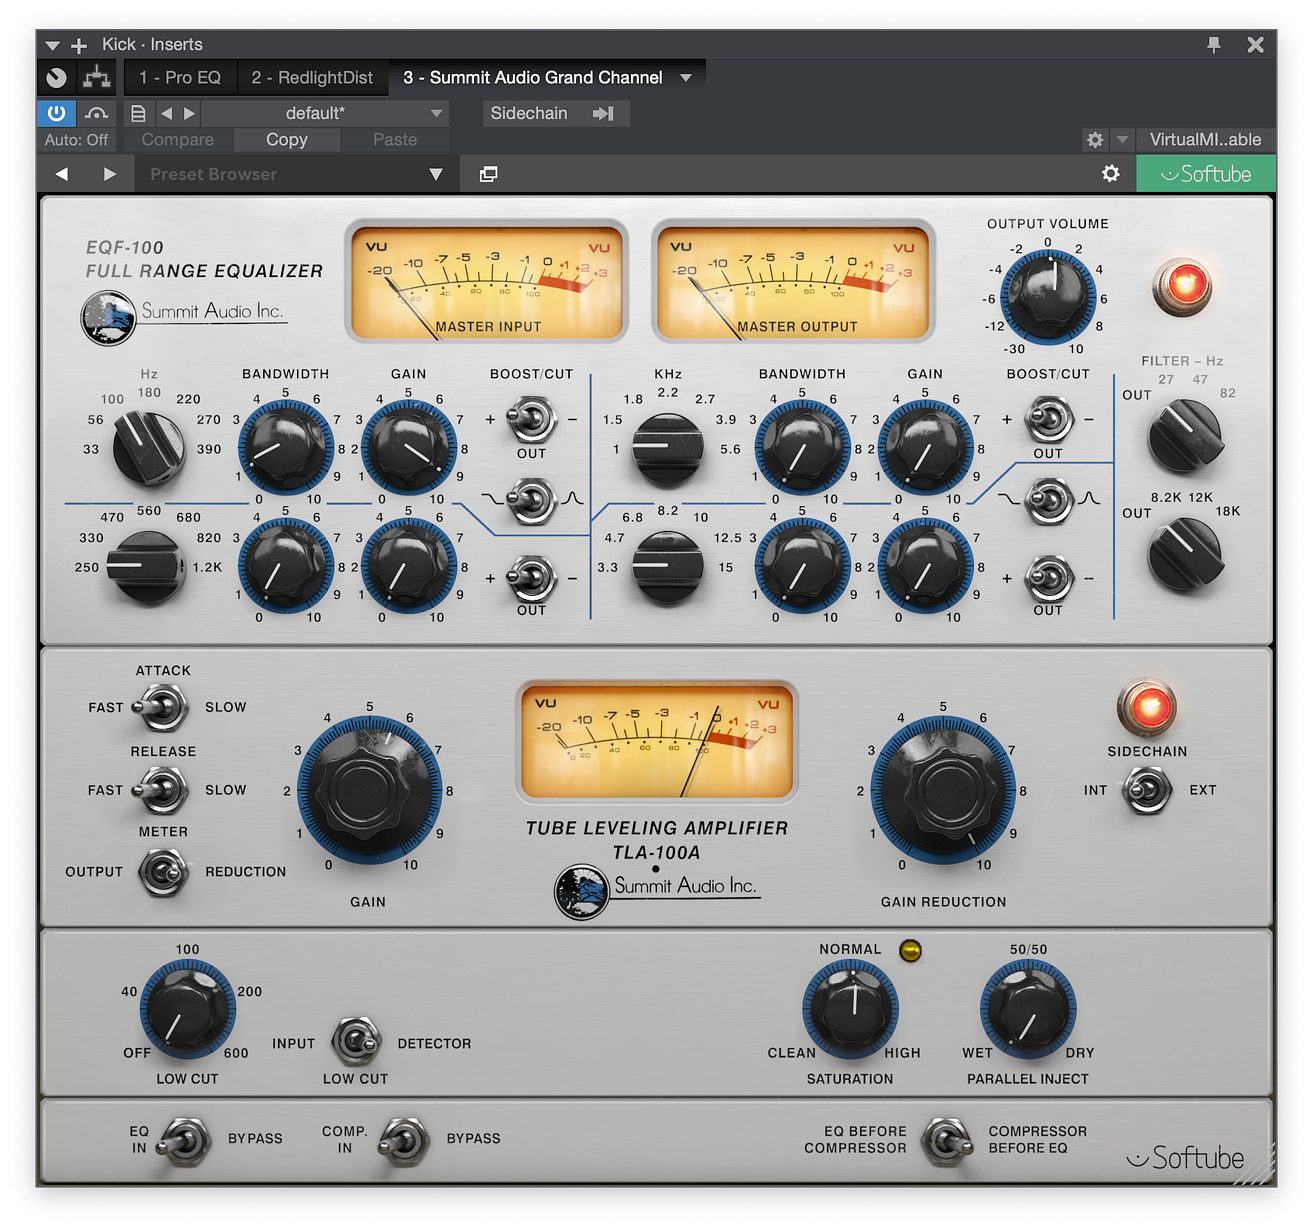1313x1229 pixels.
Task: Expand the Preset Browser dropdown arrow
Action: pos(436,174)
